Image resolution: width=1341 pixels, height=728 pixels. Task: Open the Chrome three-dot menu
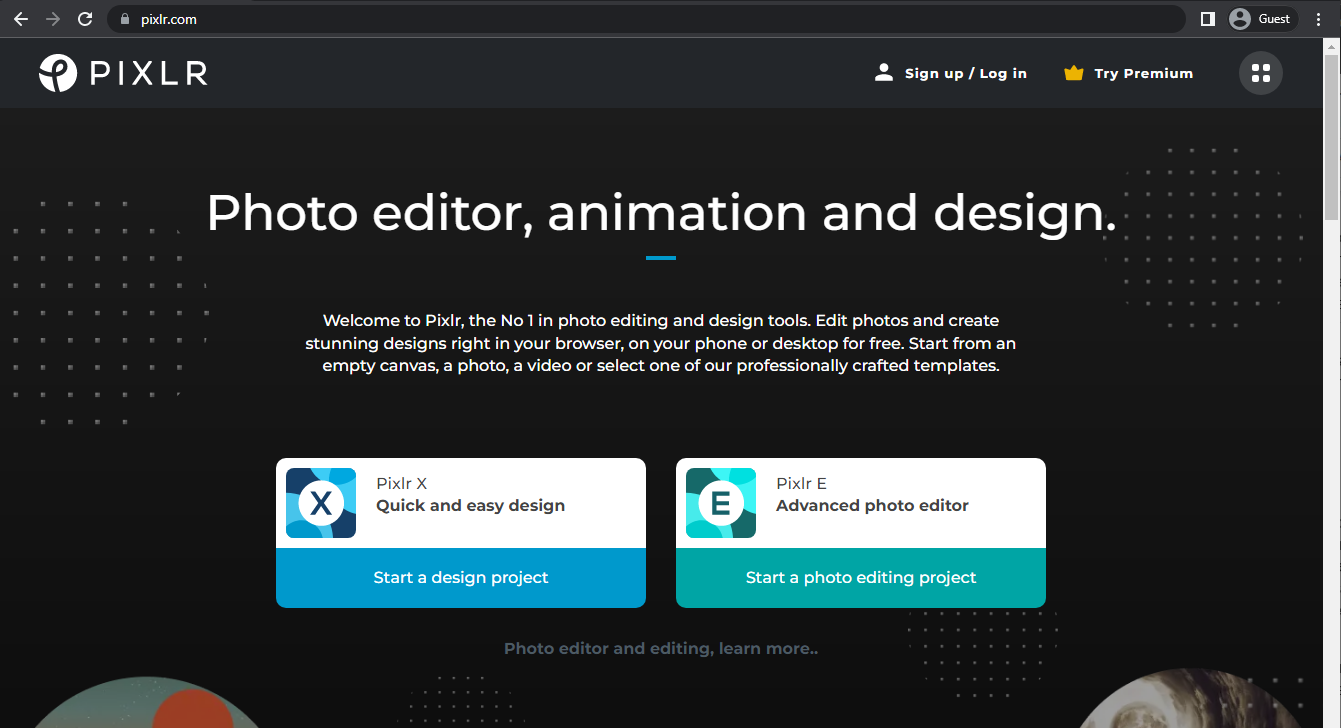click(1319, 19)
